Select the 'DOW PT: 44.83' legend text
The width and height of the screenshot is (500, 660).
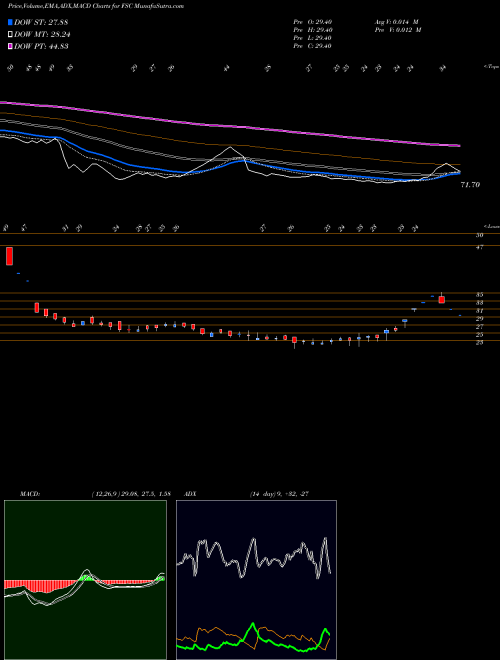(x=41, y=46)
